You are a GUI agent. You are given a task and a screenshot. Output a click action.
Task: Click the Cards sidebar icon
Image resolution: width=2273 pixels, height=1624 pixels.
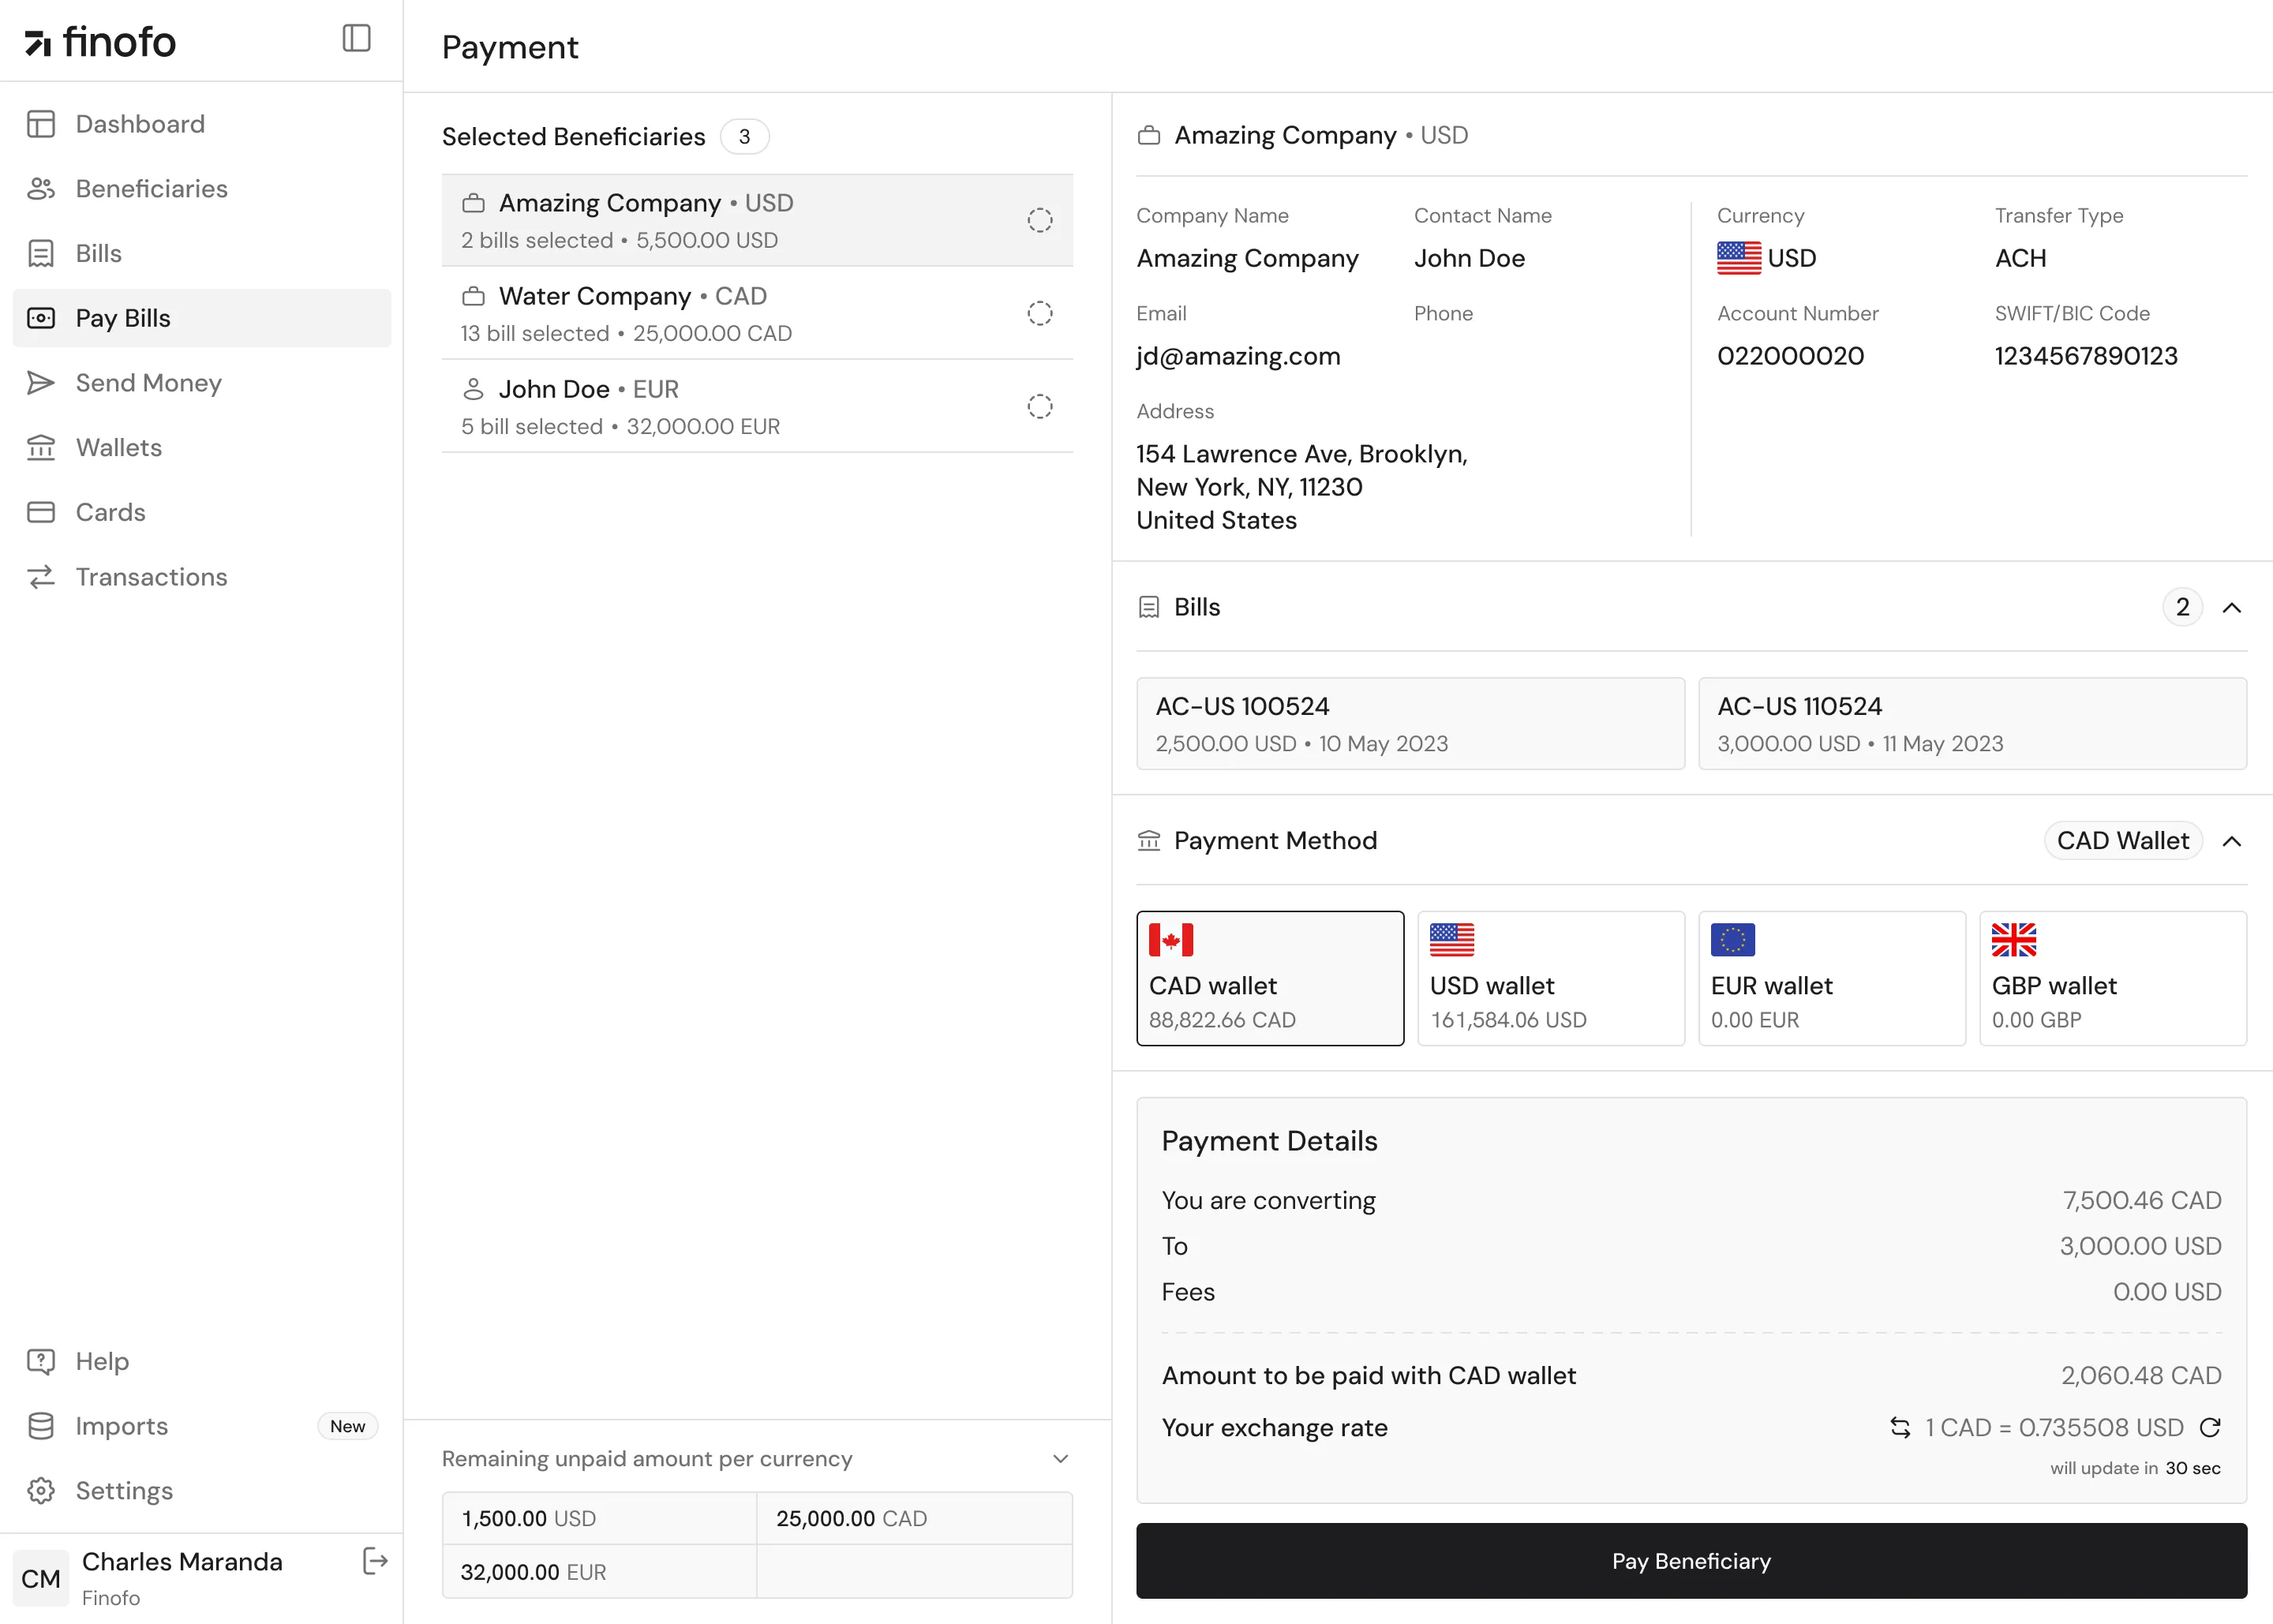coord(41,512)
